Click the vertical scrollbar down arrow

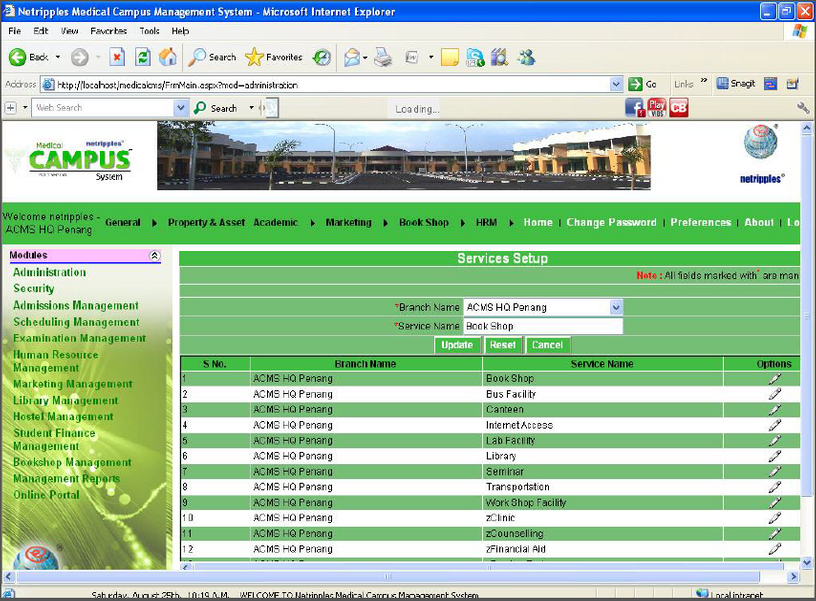(x=807, y=562)
